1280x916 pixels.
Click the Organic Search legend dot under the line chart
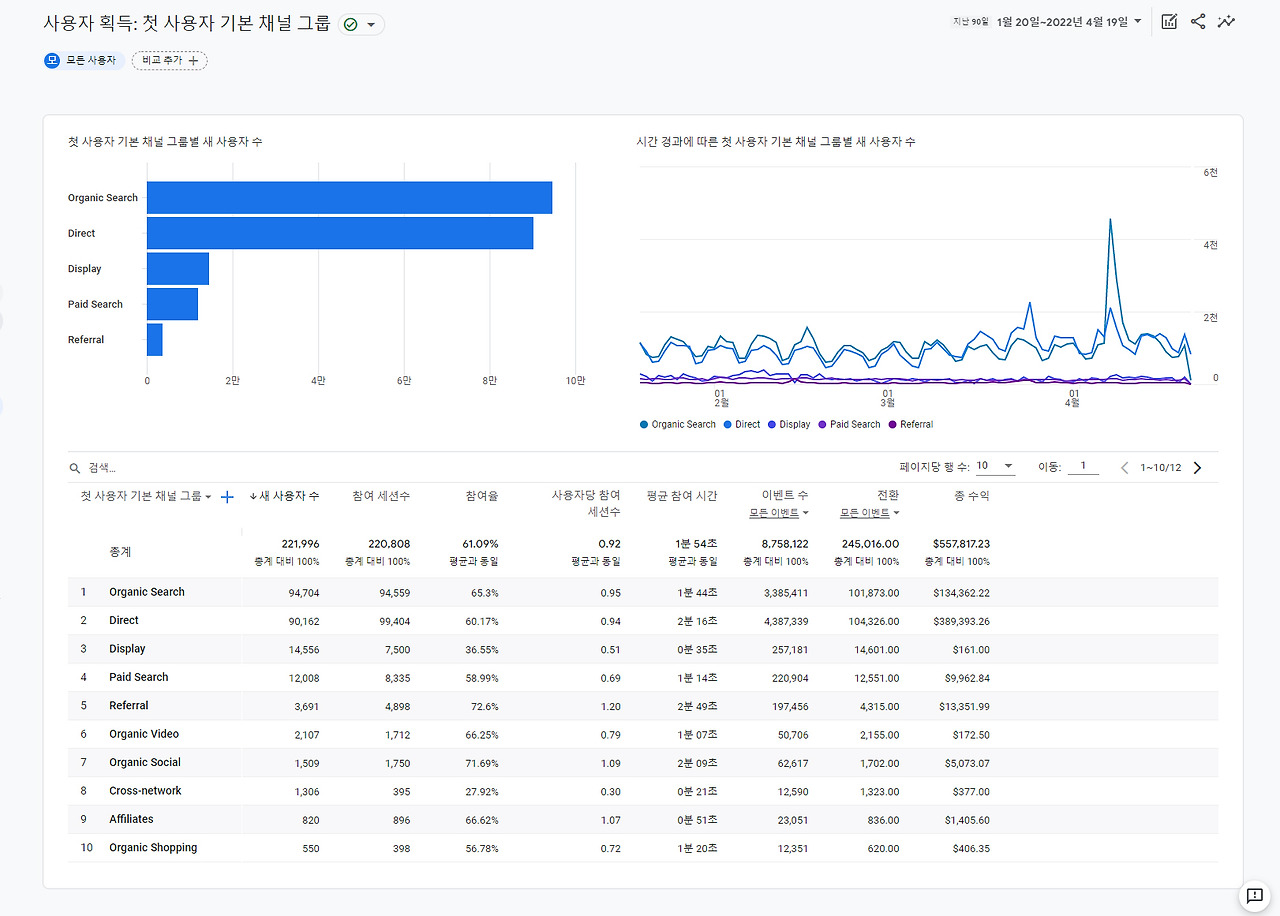pos(643,425)
